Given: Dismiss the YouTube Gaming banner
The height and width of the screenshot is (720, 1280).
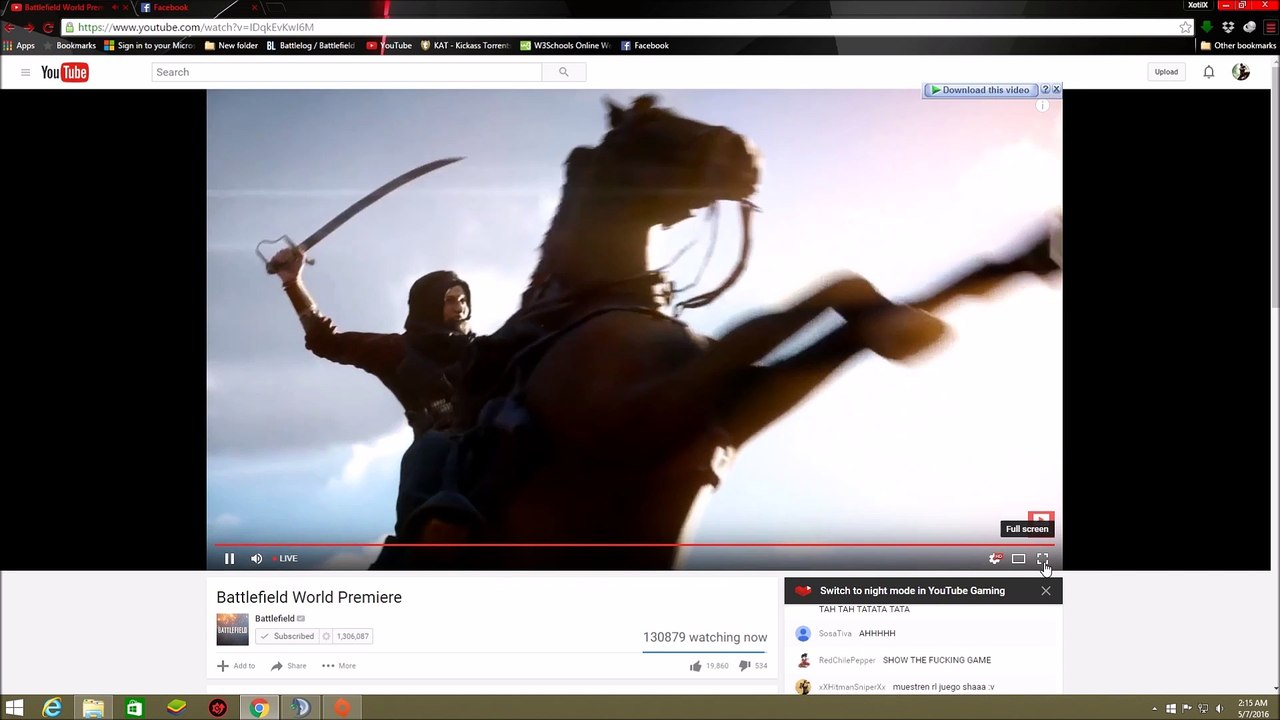Looking at the screenshot, I should (x=1046, y=591).
